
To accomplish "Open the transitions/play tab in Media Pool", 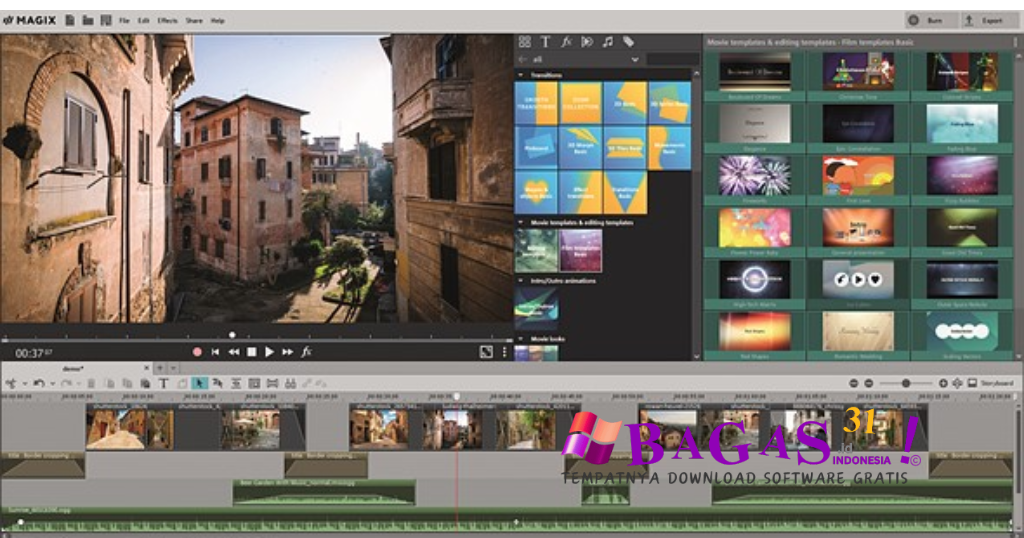I will [587, 42].
